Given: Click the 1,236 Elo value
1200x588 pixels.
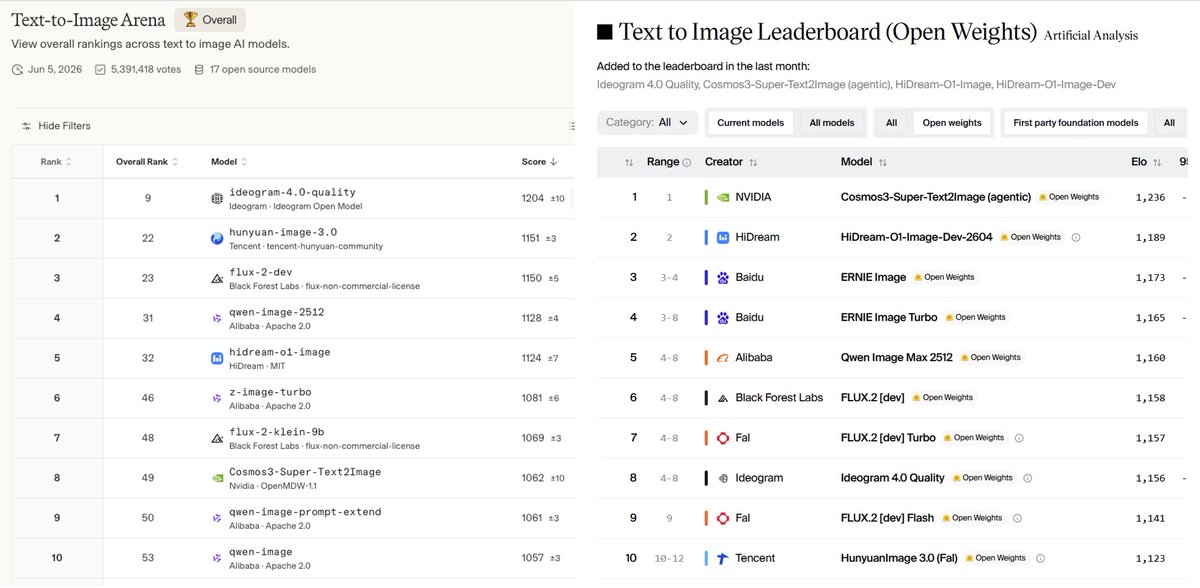Looking at the screenshot, I should point(1150,197).
